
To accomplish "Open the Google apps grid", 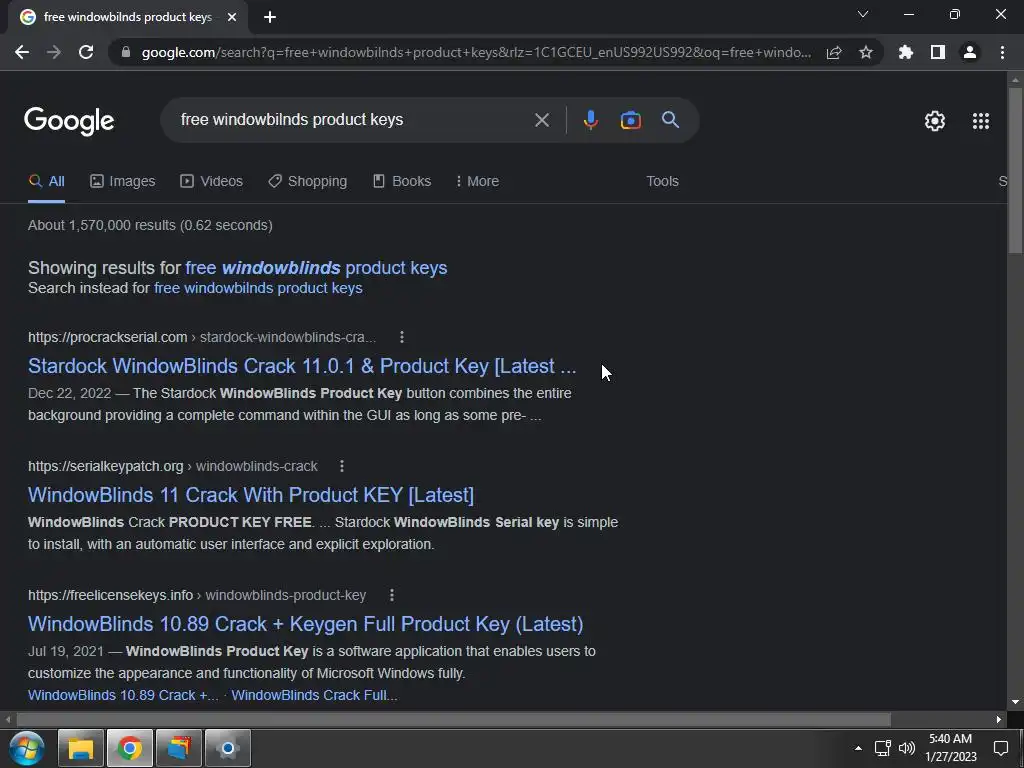I will (981, 121).
